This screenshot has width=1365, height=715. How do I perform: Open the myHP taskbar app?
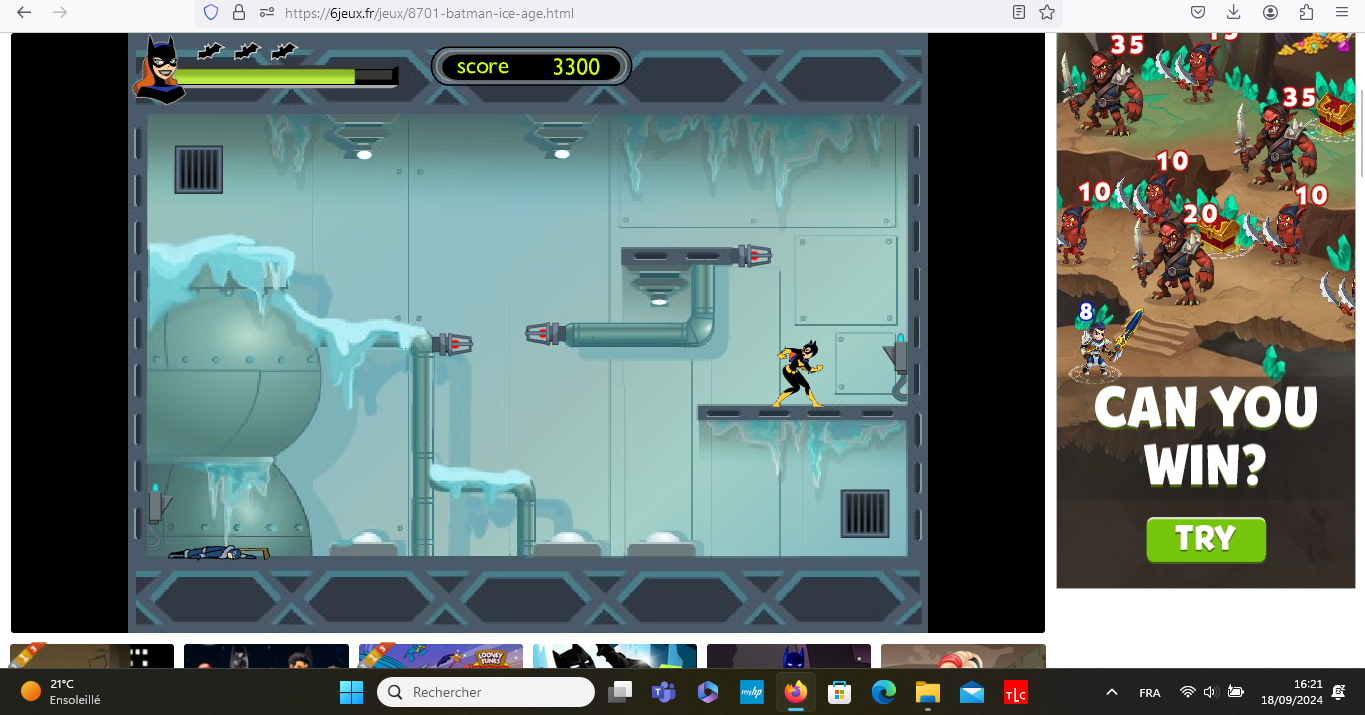752,691
